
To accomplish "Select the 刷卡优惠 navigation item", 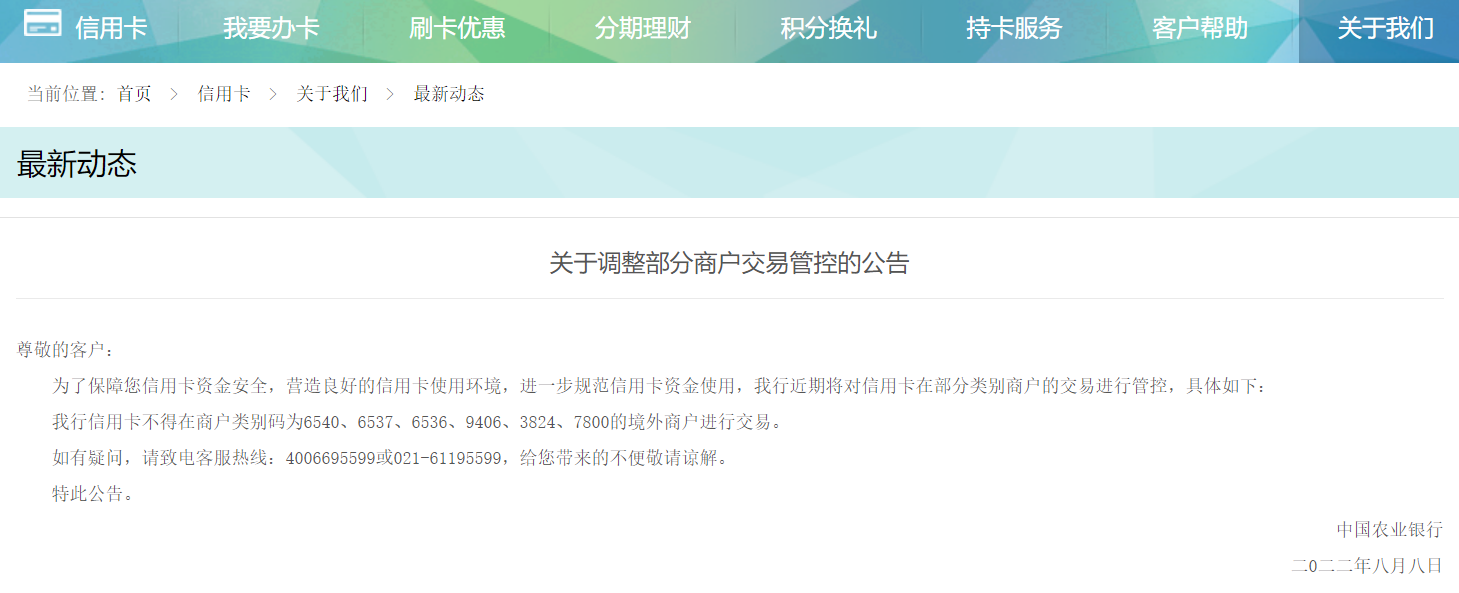I will 457,28.
